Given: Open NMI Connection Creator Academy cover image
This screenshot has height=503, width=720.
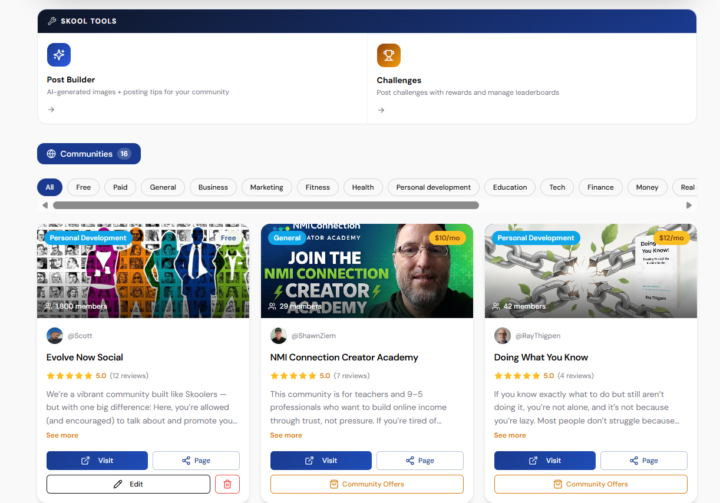Looking at the screenshot, I should point(367,271).
